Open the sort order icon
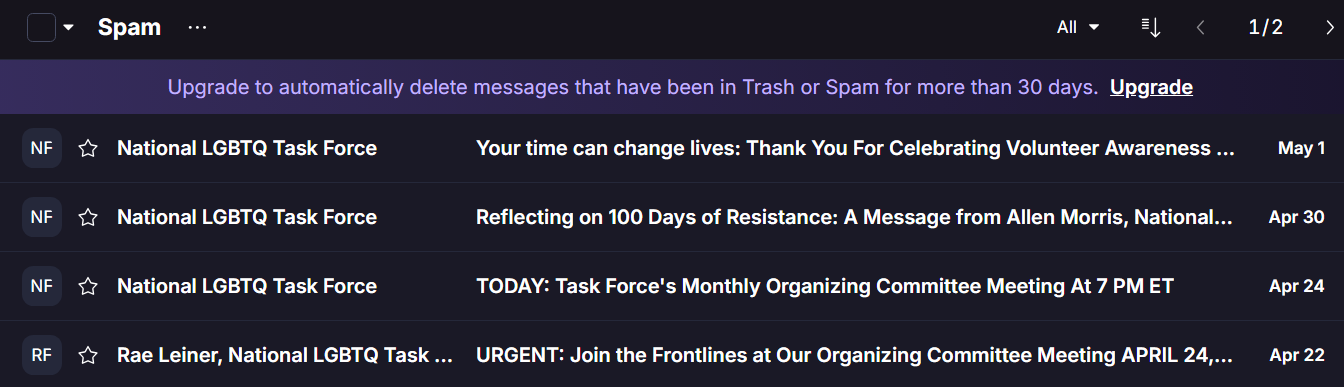Screen dimensions: 1344x387 1151,28
